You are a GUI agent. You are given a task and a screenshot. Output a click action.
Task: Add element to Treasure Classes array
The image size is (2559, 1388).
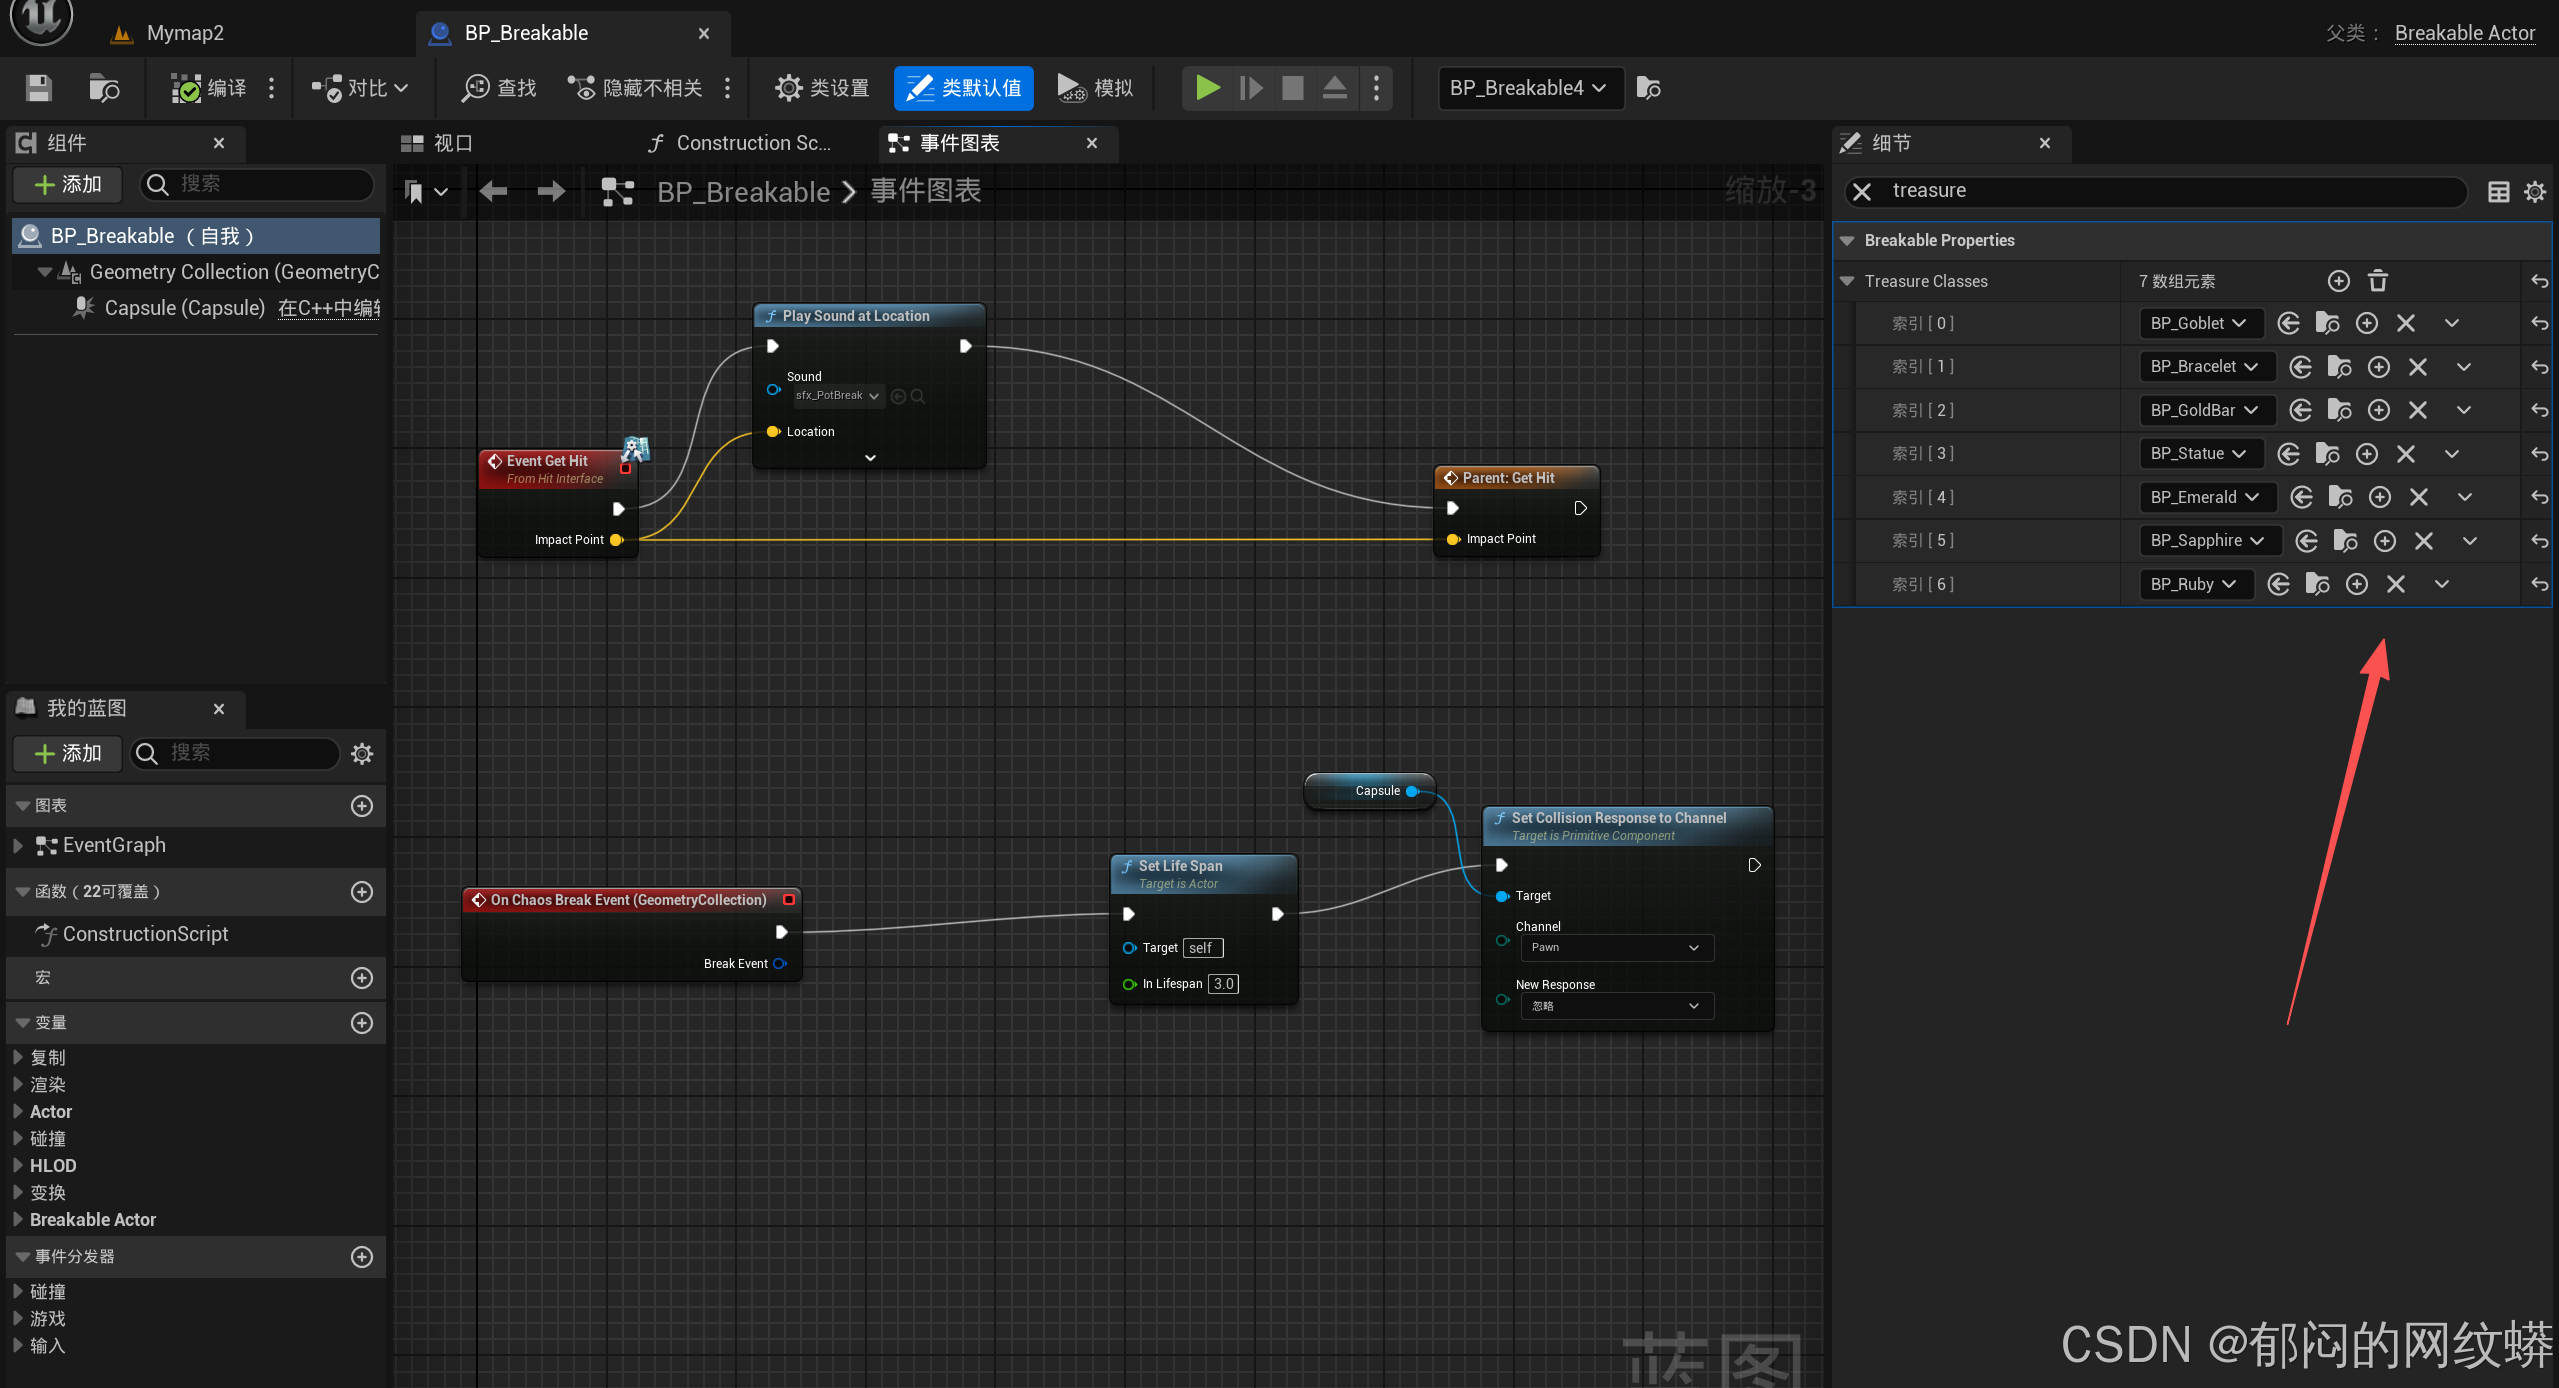coord(2338,281)
